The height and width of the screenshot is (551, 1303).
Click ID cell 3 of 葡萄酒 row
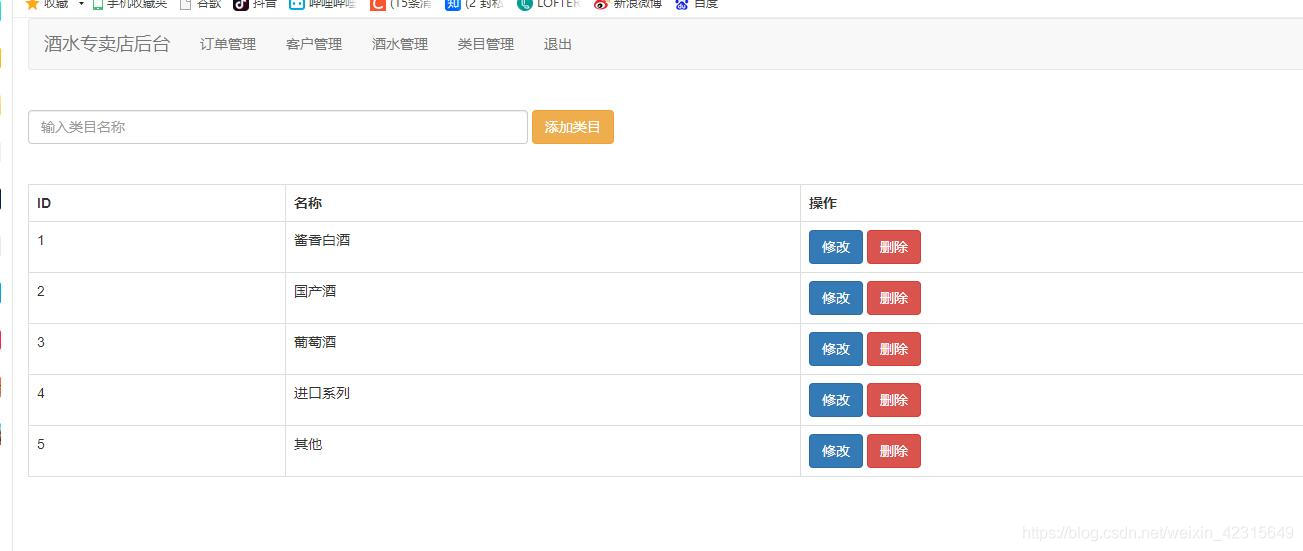tap(157, 349)
